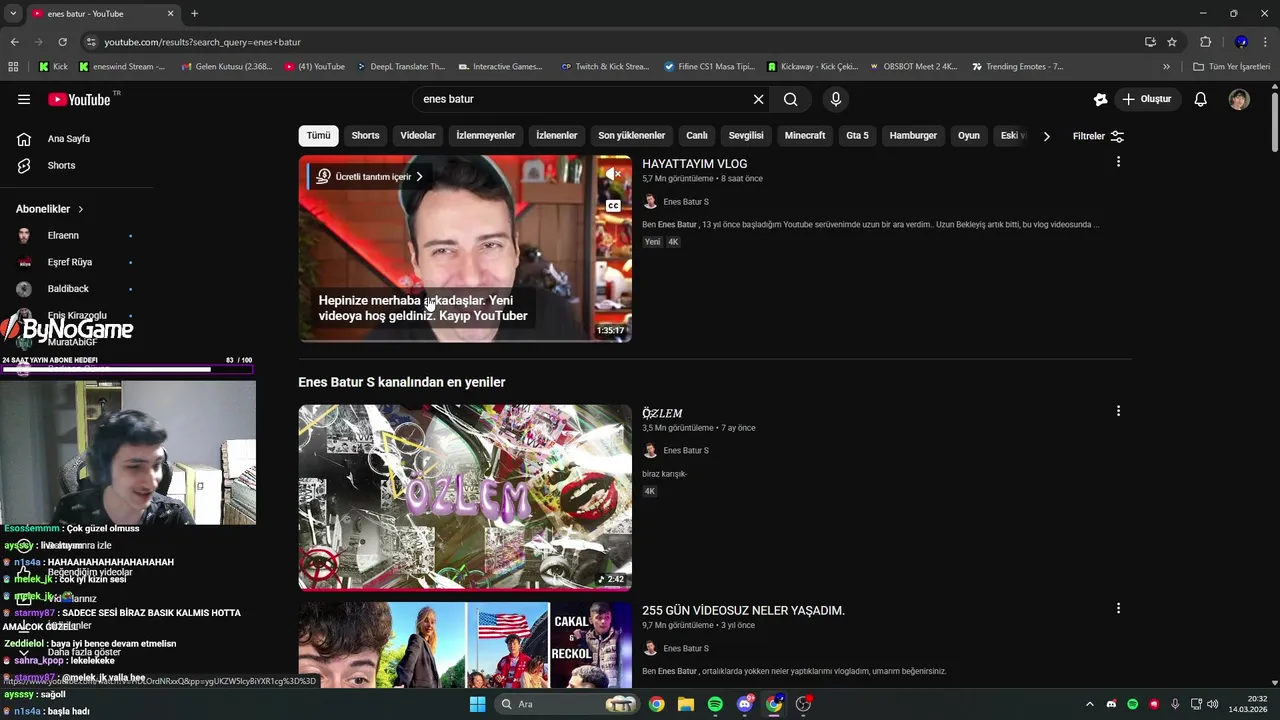1280x720 pixels.
Task: Open options for ÖZLEM video
Action: [x=1118, y=411]
